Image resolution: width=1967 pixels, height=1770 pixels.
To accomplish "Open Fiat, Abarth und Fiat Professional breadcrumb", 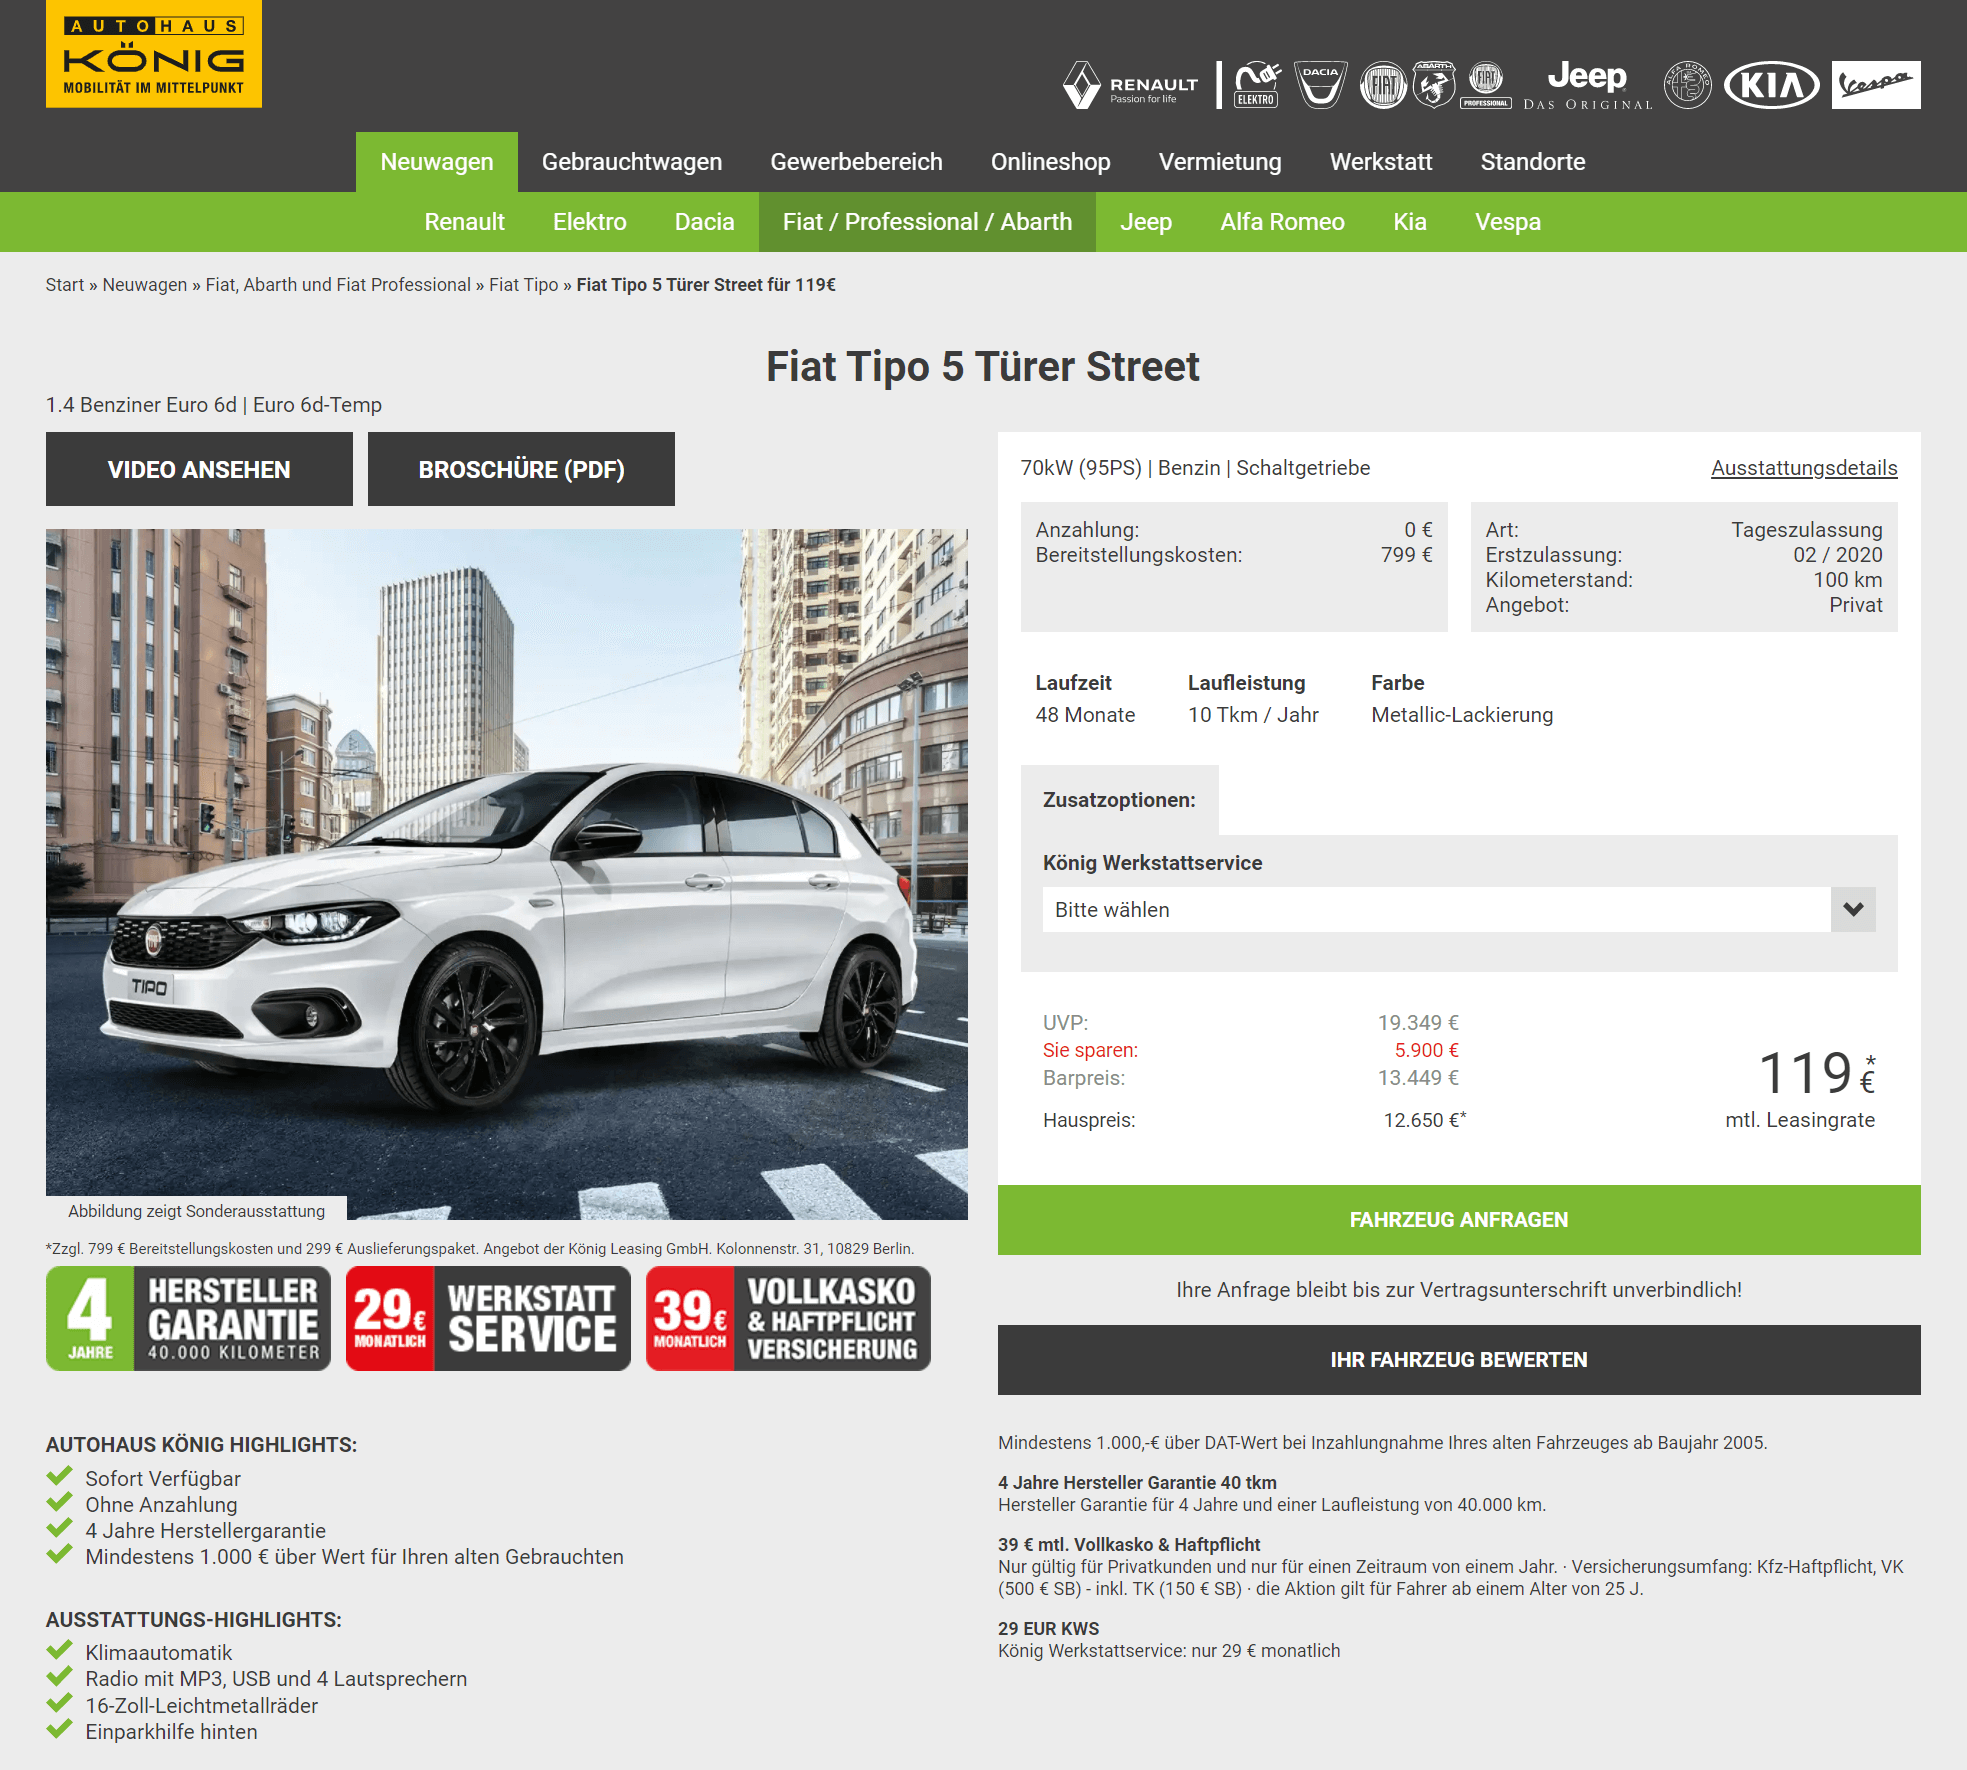I will coord(338,285).
